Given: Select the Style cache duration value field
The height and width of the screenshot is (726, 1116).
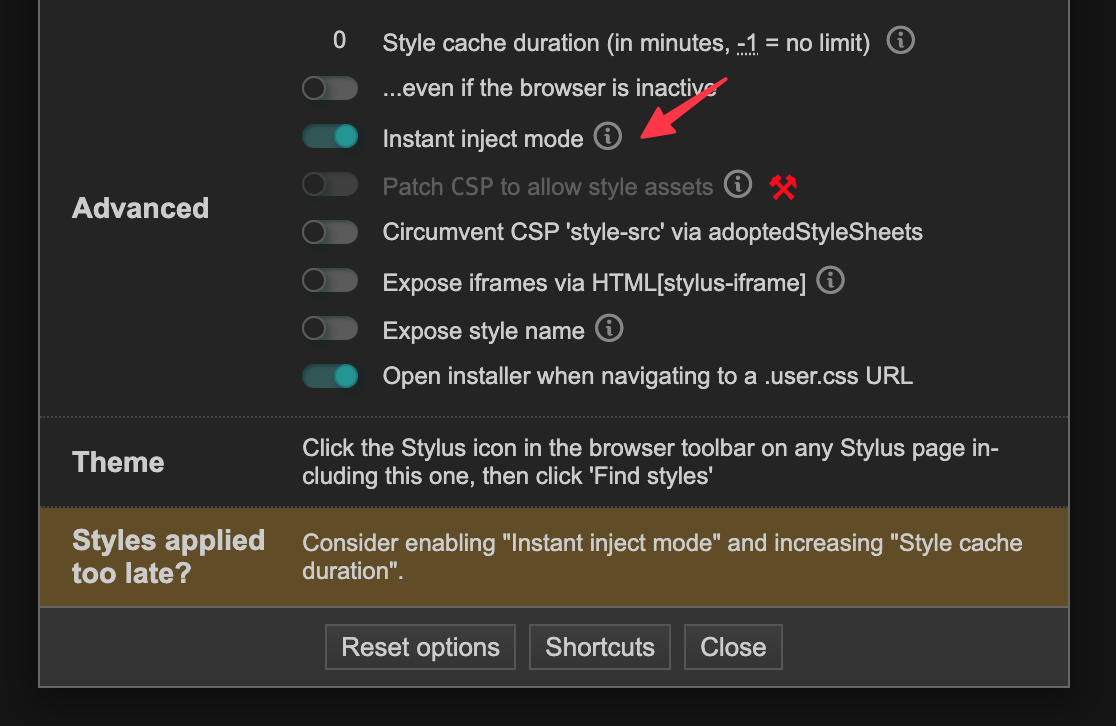Looking at the screenshot, I should click(338, 41).
